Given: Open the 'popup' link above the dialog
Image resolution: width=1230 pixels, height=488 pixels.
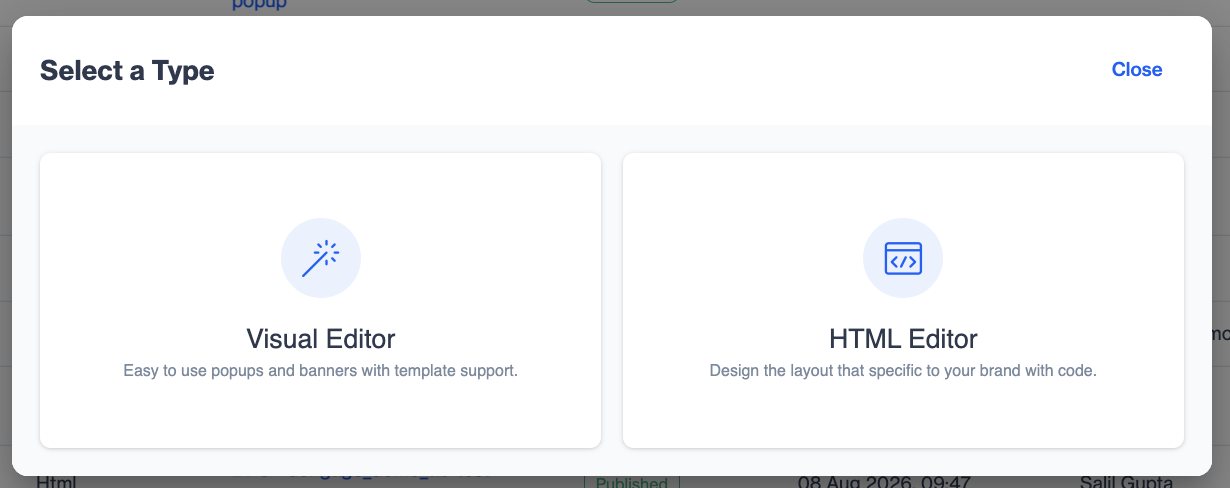Looking at the screenshot, I should [x=260, y=5].
